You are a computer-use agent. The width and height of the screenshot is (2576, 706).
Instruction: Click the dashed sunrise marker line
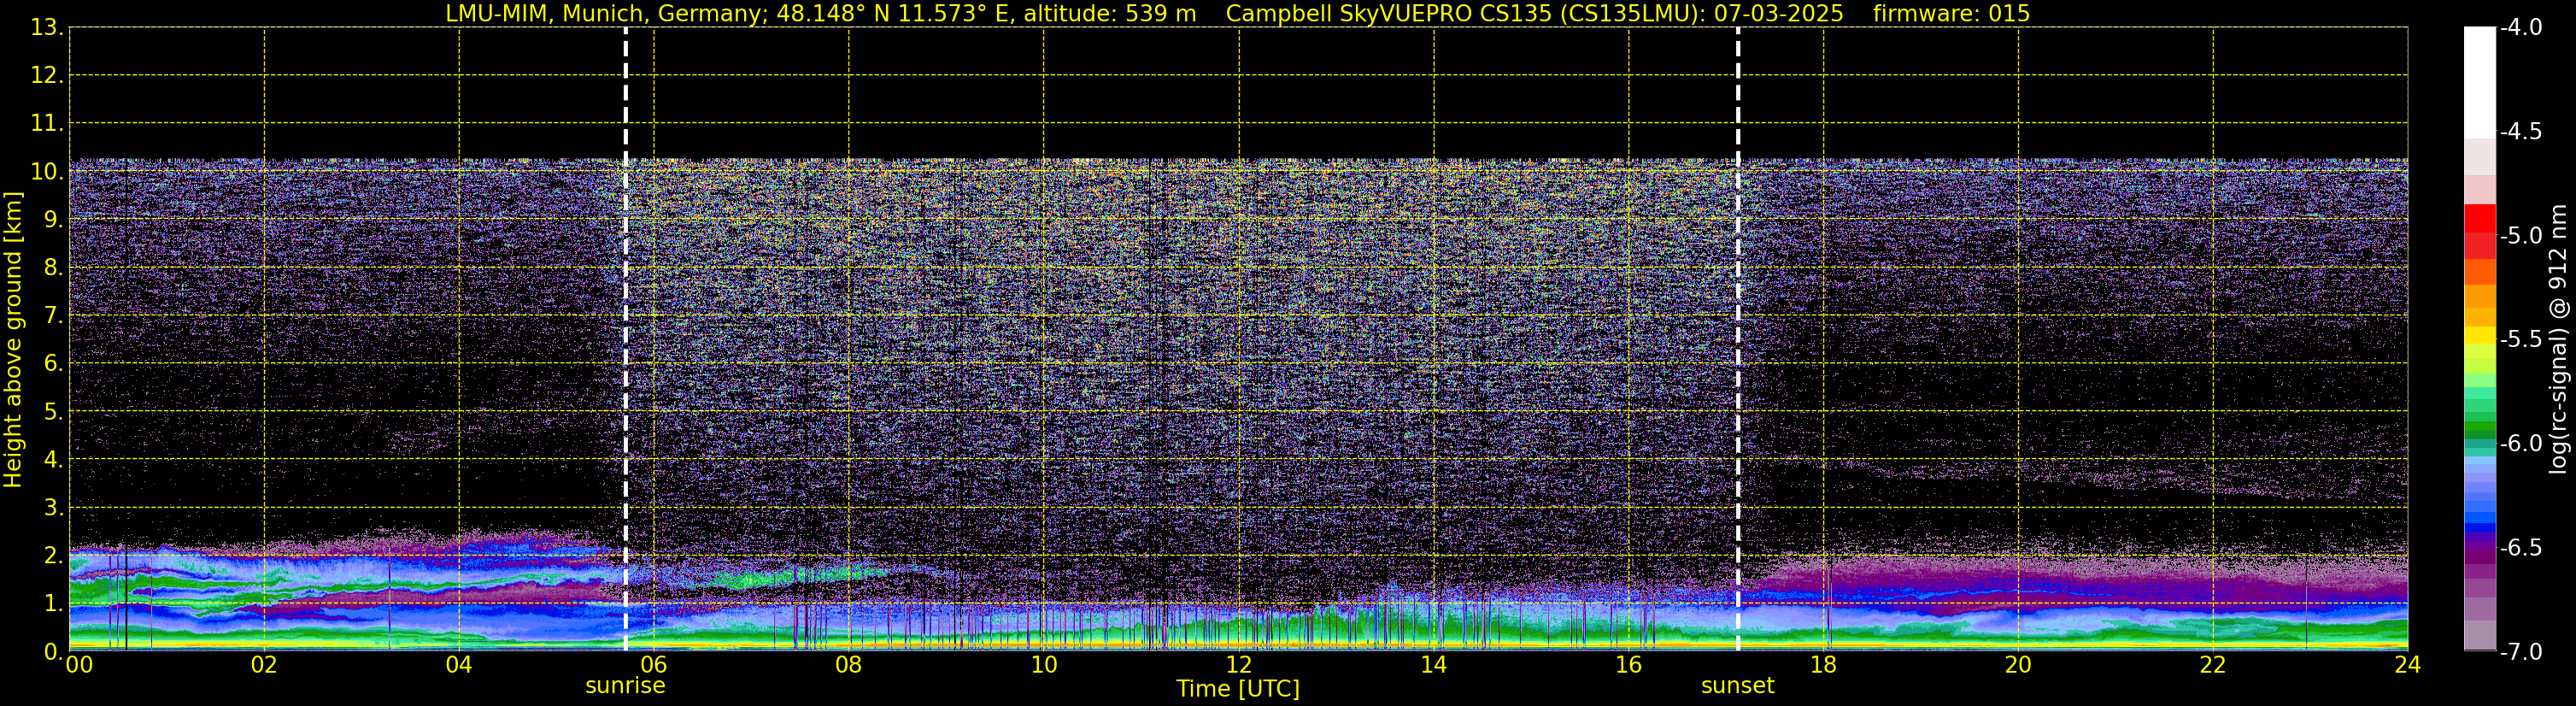[626, 339]
